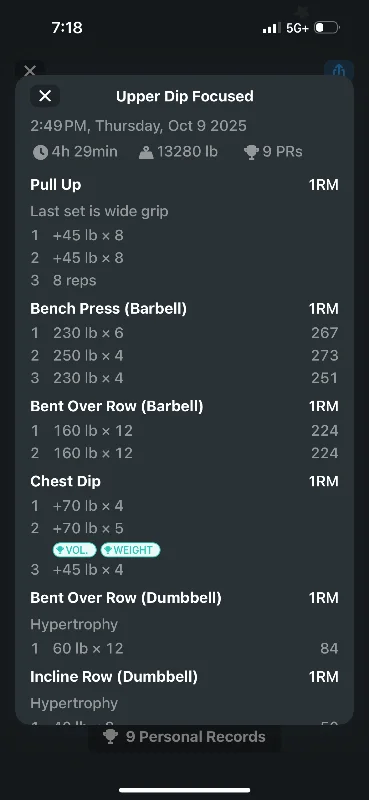The height and width of the screenshot is (800, 369).
Task: Open the Pull Up exercise
Action: point(56,185)
